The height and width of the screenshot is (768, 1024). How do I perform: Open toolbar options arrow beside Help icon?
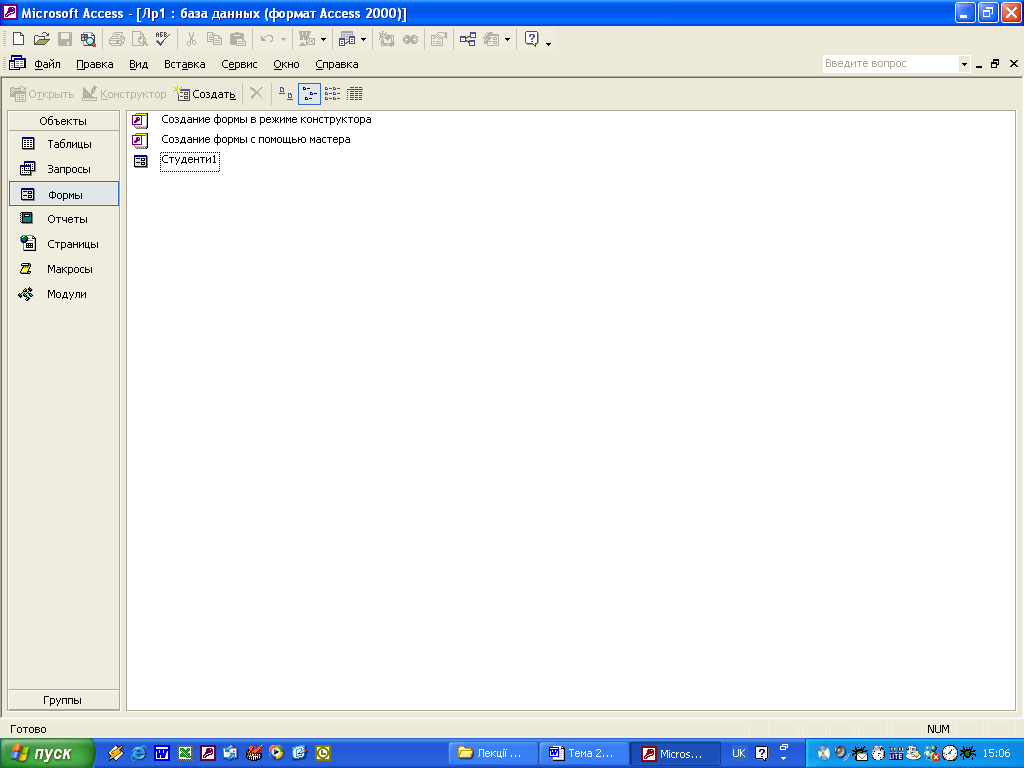coord(549,43)
